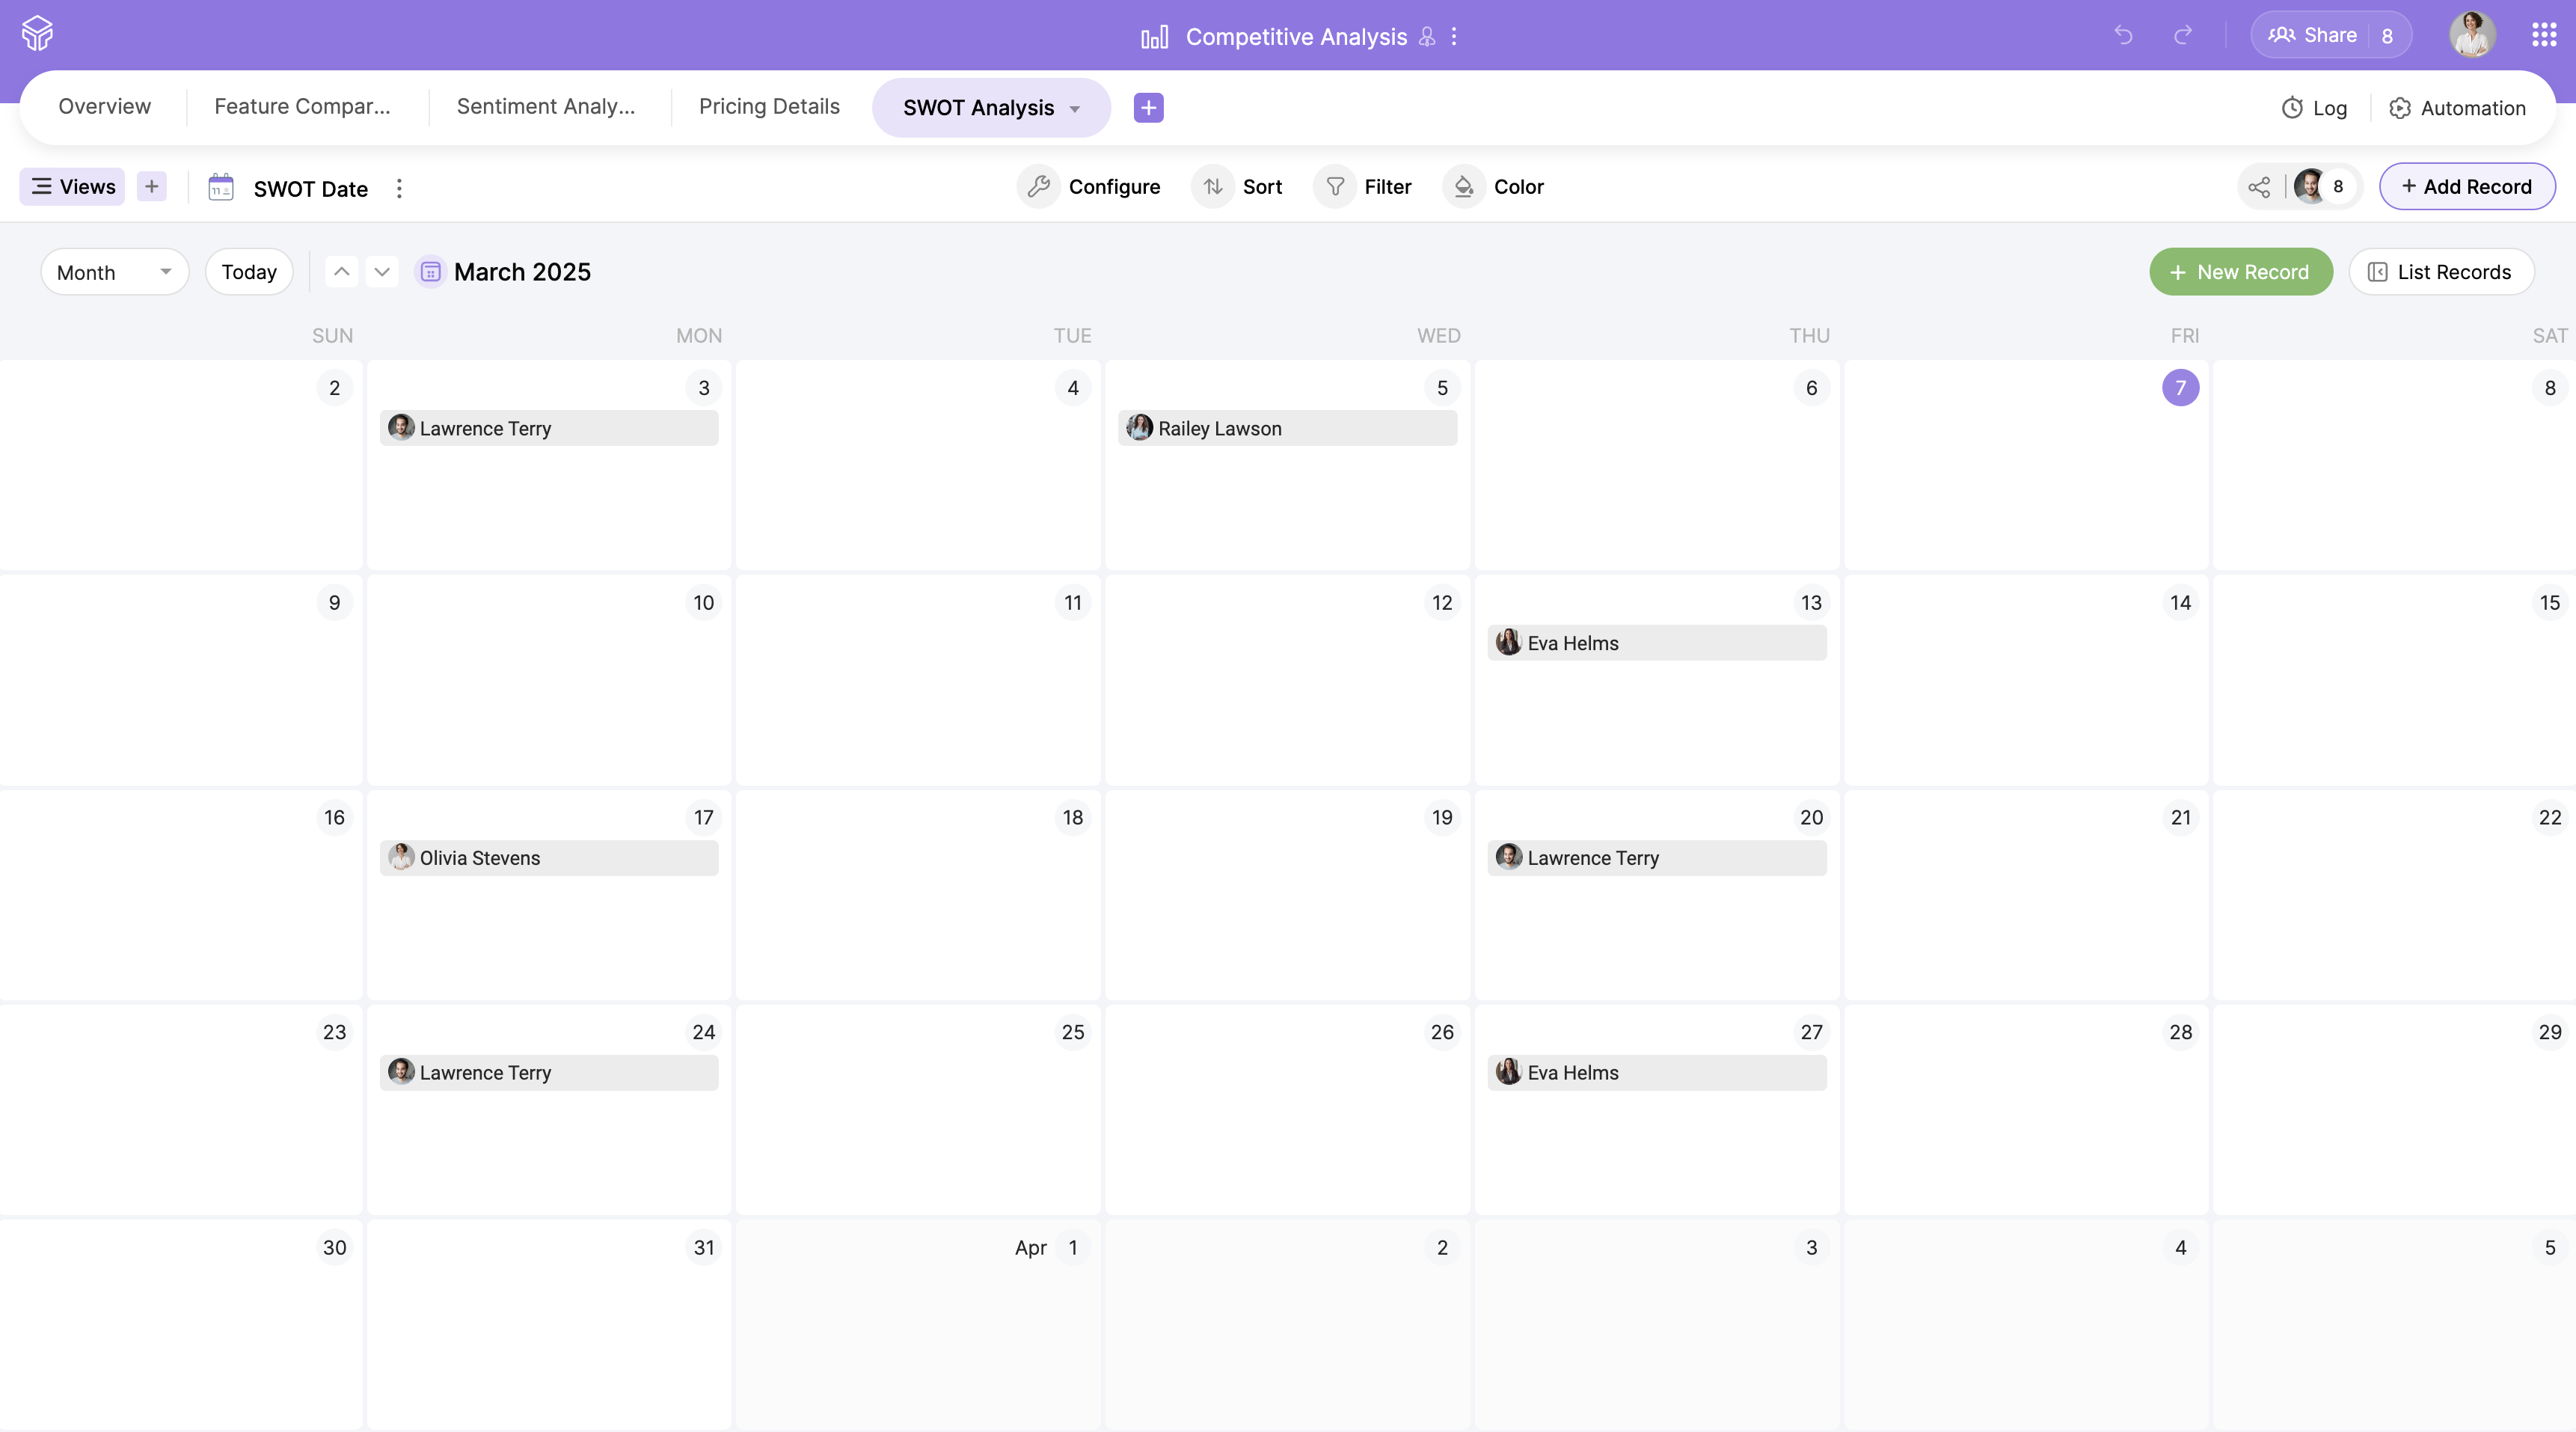The image size is (2576, 1432).
Task: Open the user profile avatar
Action: (x=2472, y=35)
